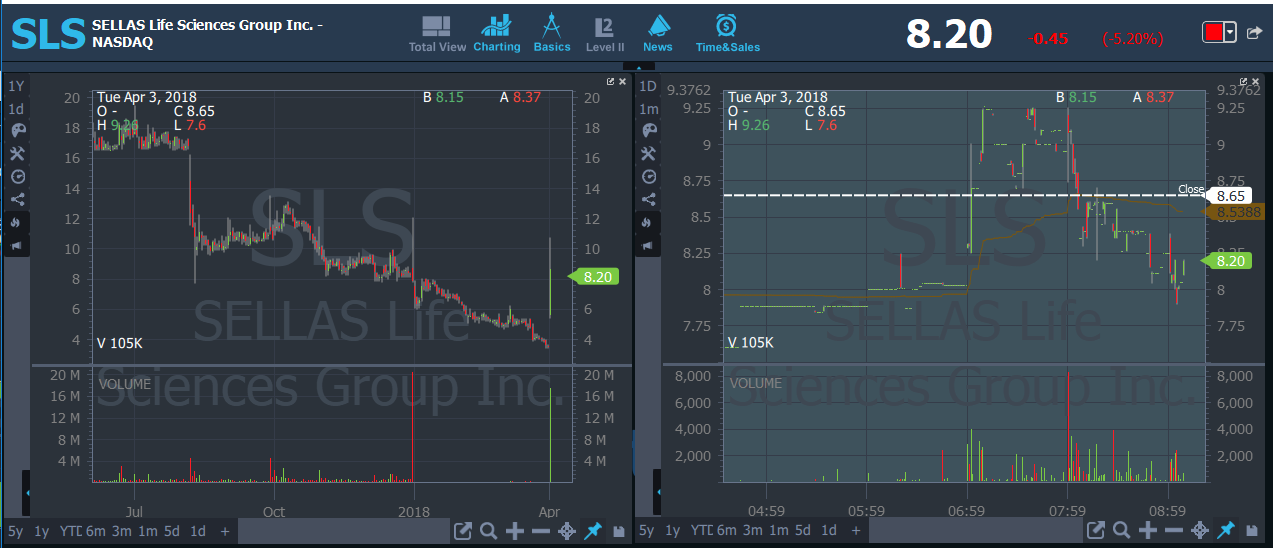This screenshot has width=1273, height=548.
Task: Click left chart bottom scroll bar
Action: click(x=343, y=531)
